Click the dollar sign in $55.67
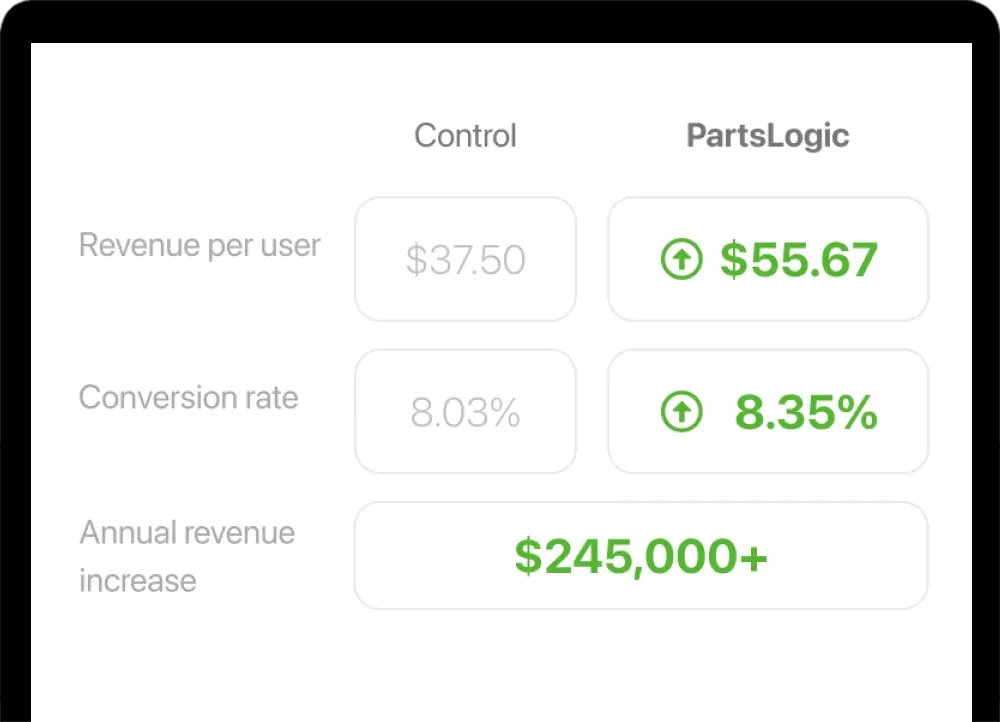Screen dimensions: 1000x722 tap(733, 260)
